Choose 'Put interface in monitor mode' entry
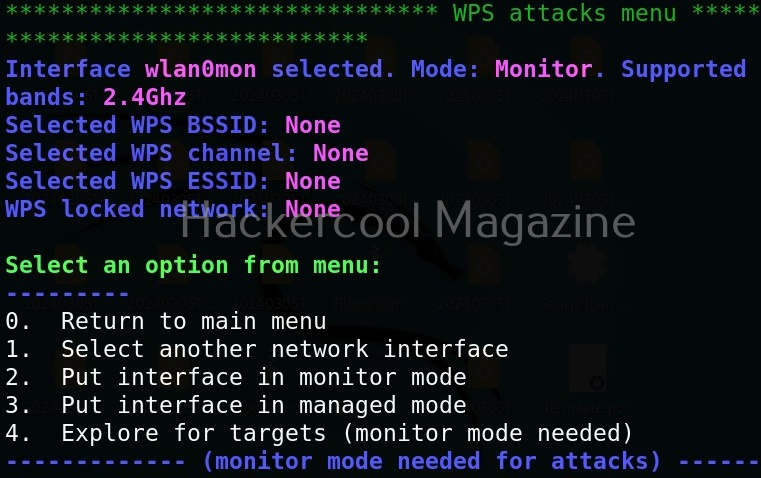Screen dimensions: 761x478 [x=236, y=377]
